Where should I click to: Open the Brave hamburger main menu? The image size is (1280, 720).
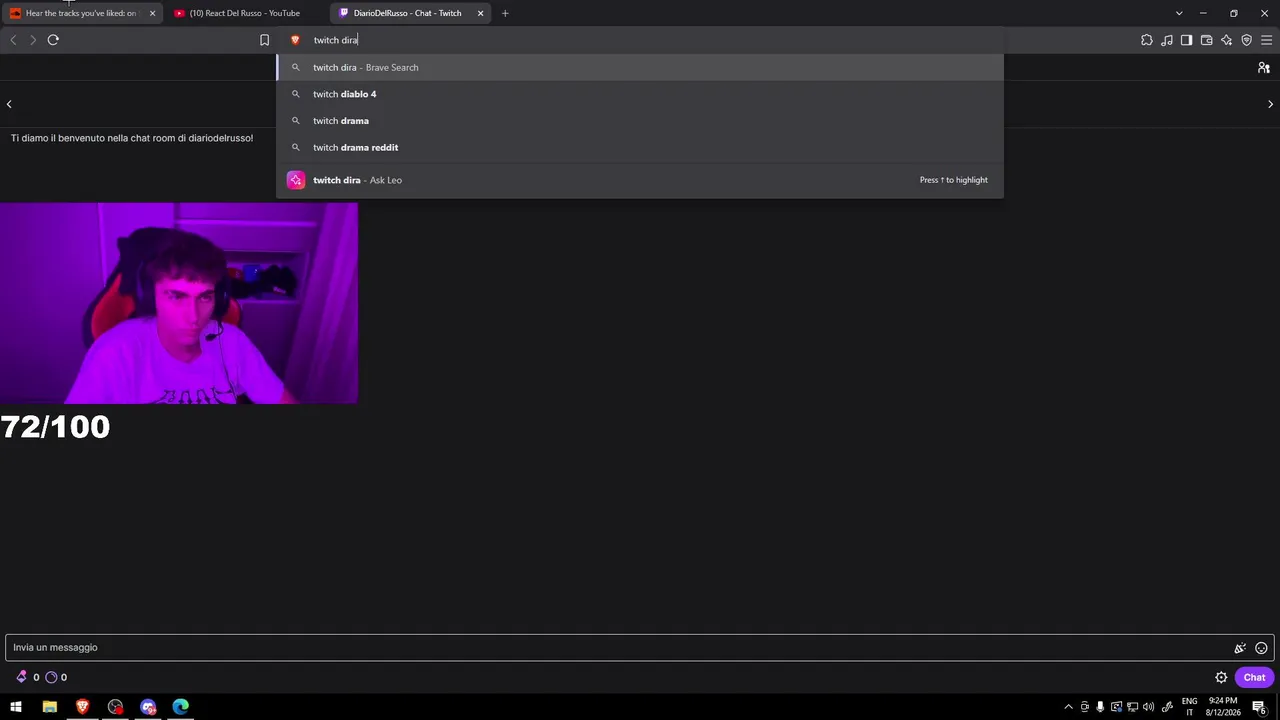pyautogui.click(x=1266, y=40)
